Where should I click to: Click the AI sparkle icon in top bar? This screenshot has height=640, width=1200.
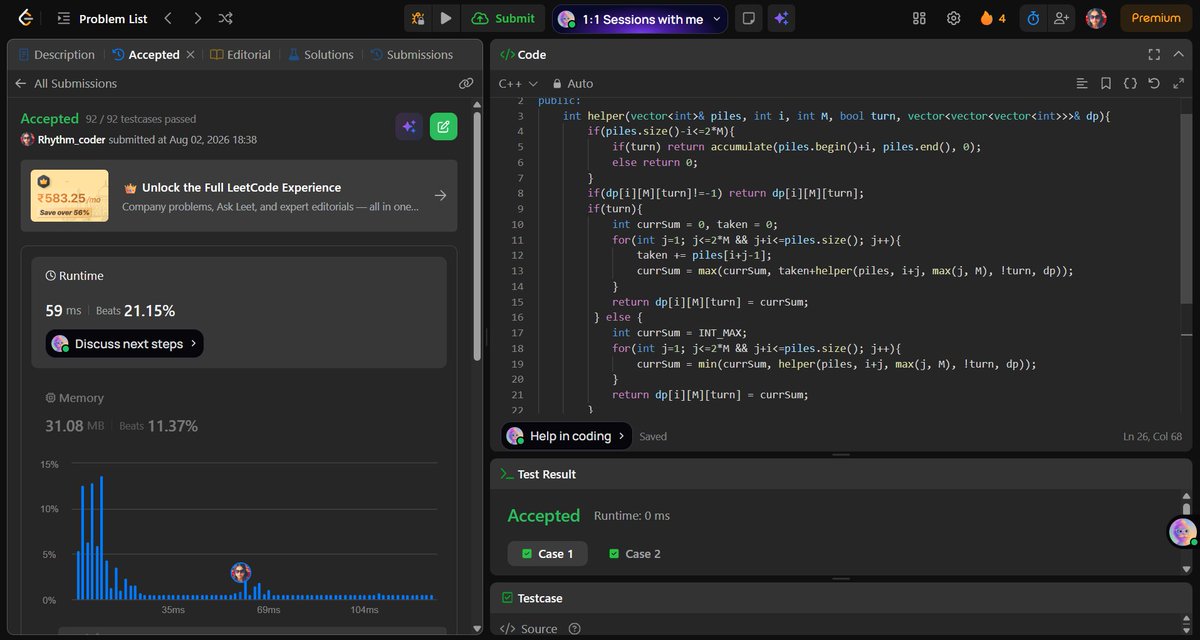click(781, 18)
